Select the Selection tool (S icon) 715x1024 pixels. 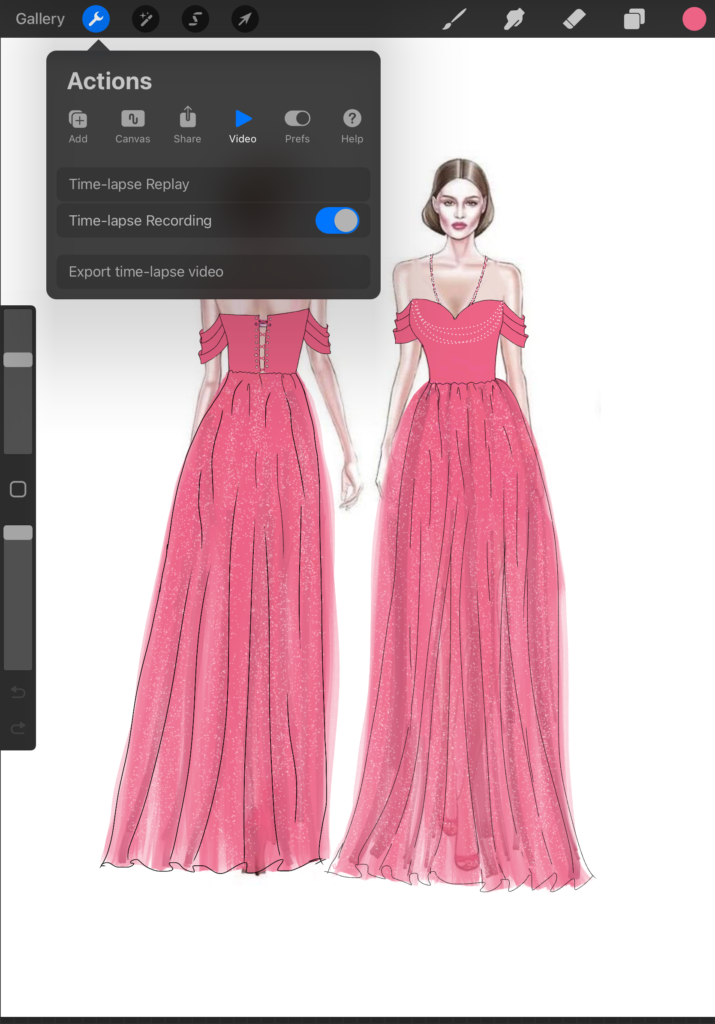point(195,19)
